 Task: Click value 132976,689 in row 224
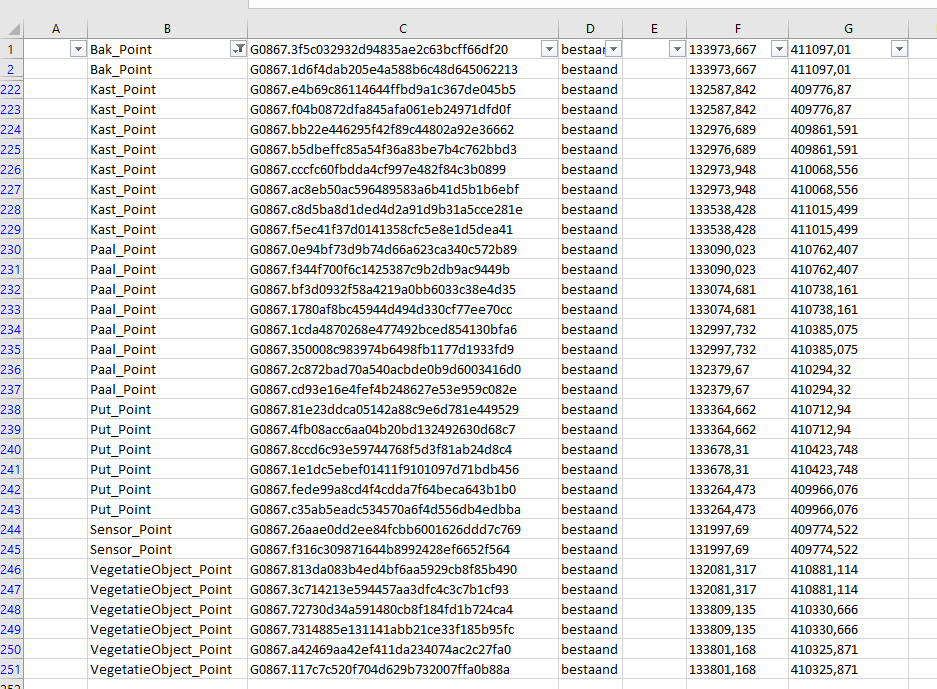pos(737,130)
